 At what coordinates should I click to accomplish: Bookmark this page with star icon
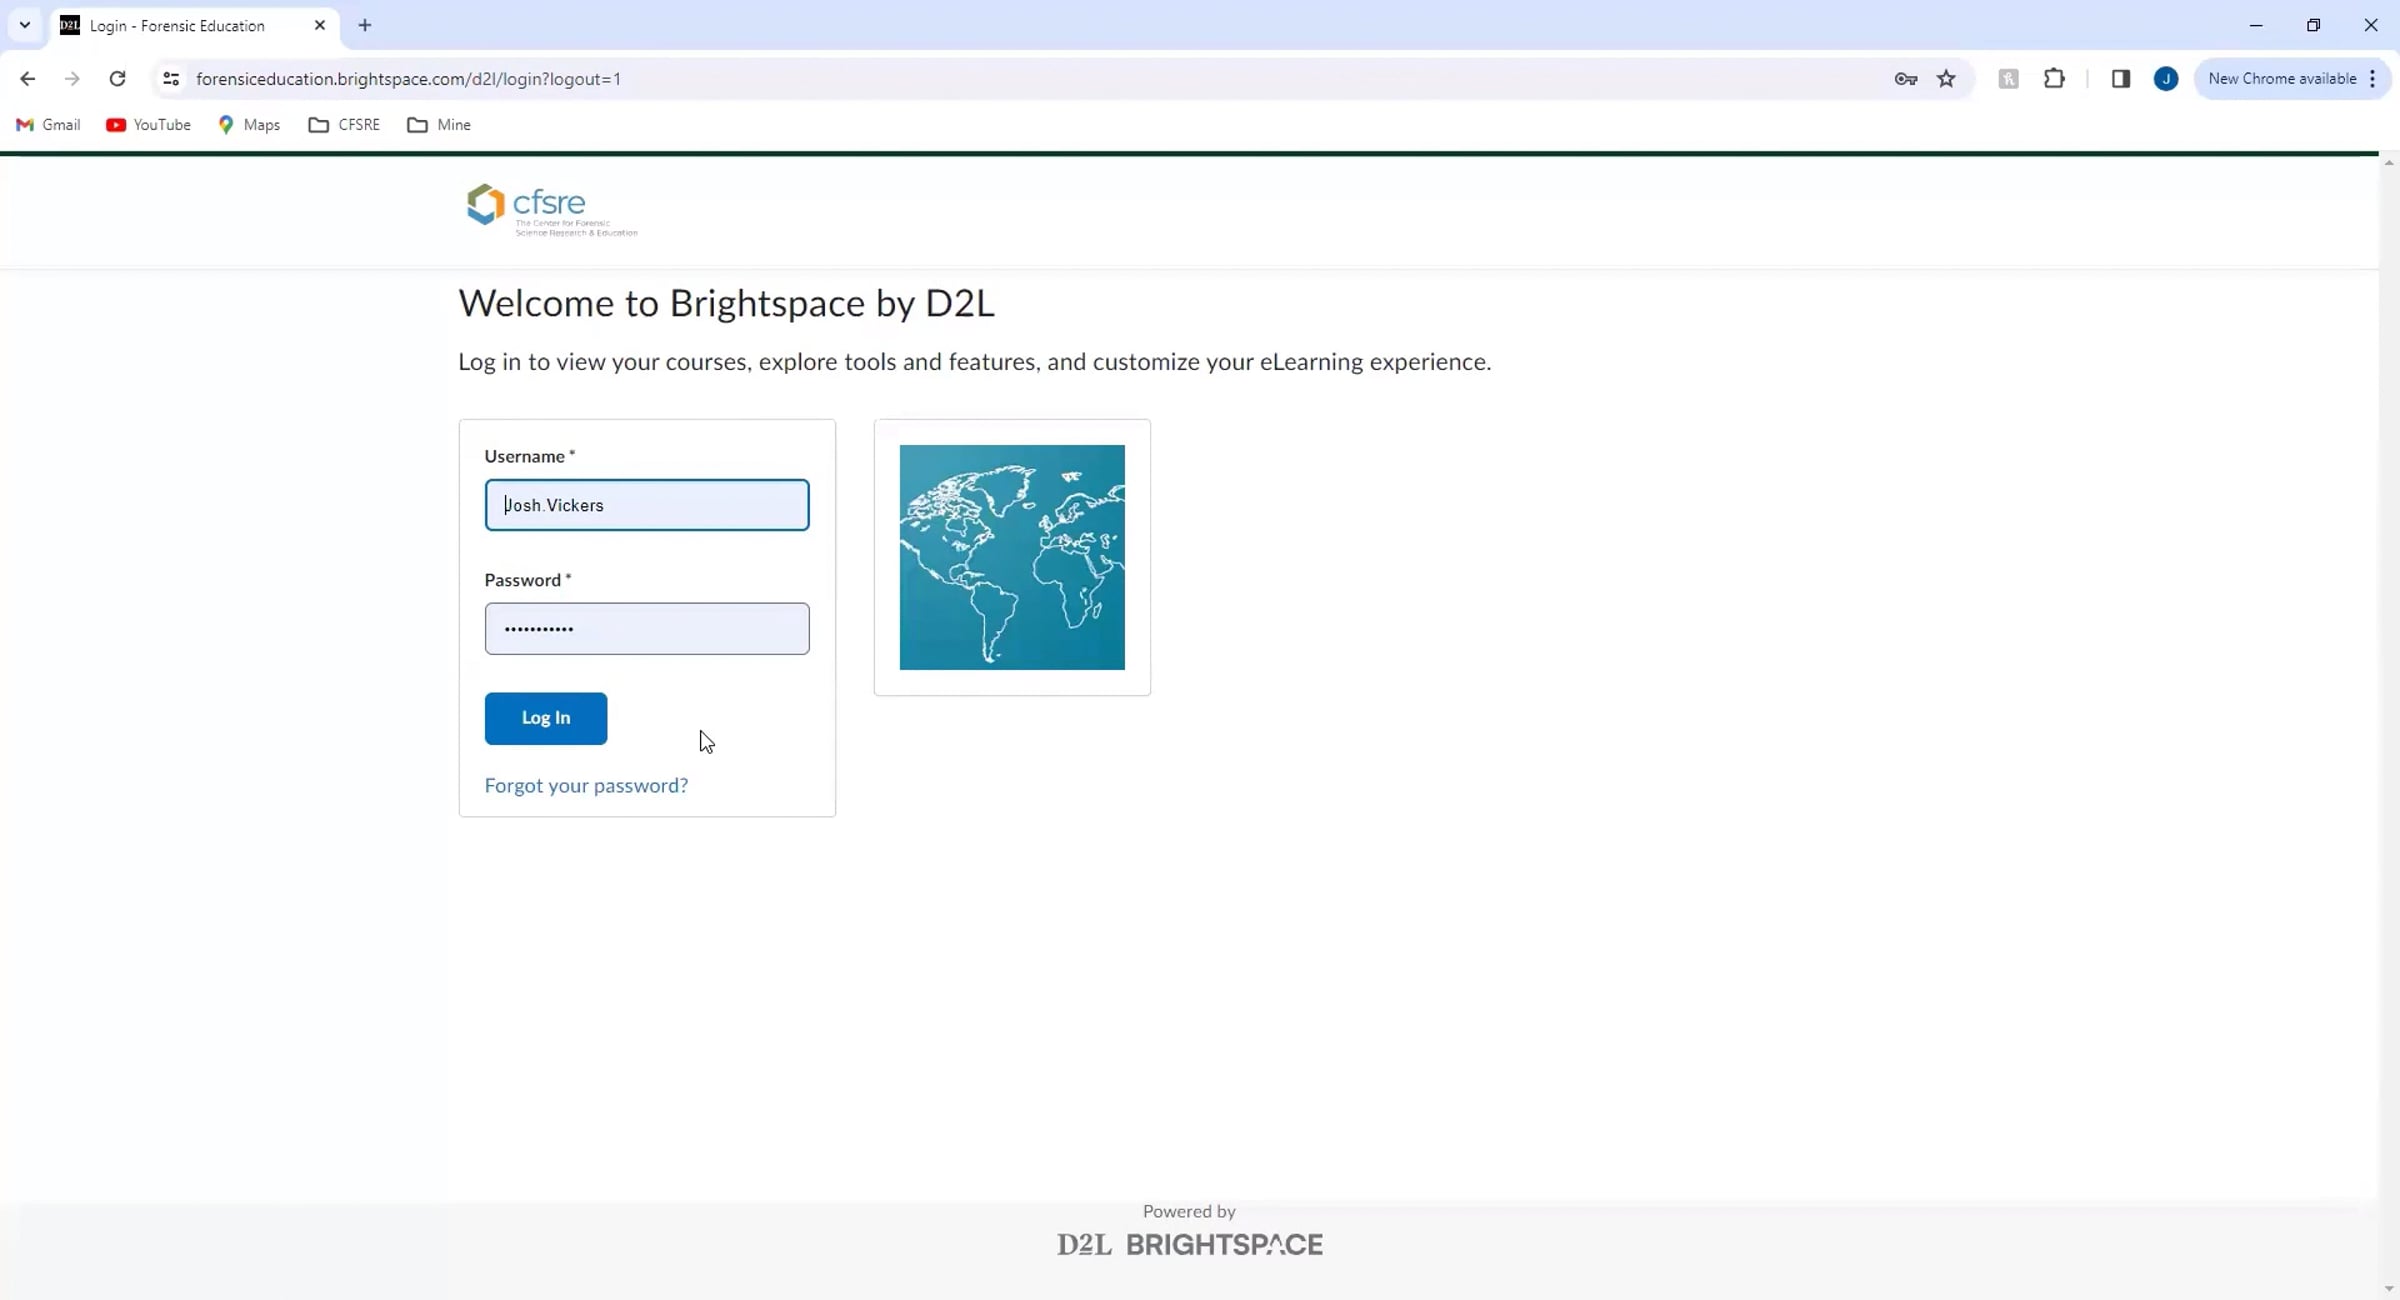coord(1946,79)
